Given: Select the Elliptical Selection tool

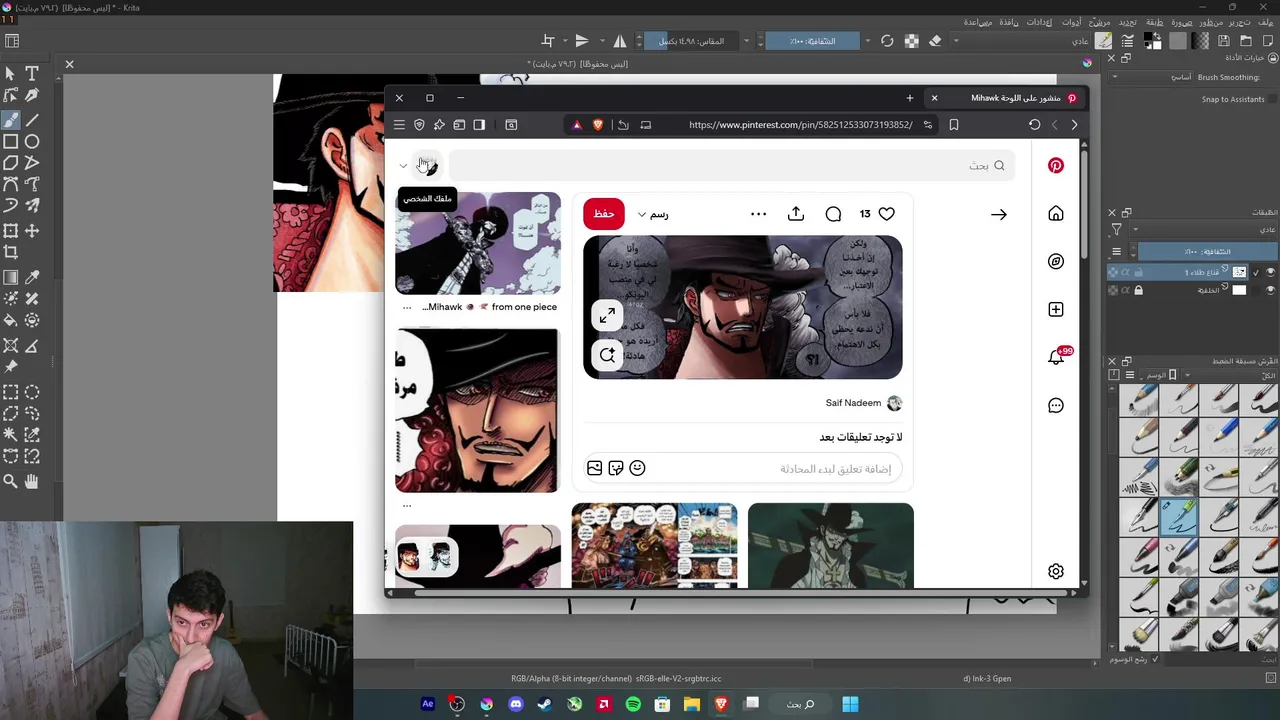Looking at the screenshot, I should (x=32, y=392).
